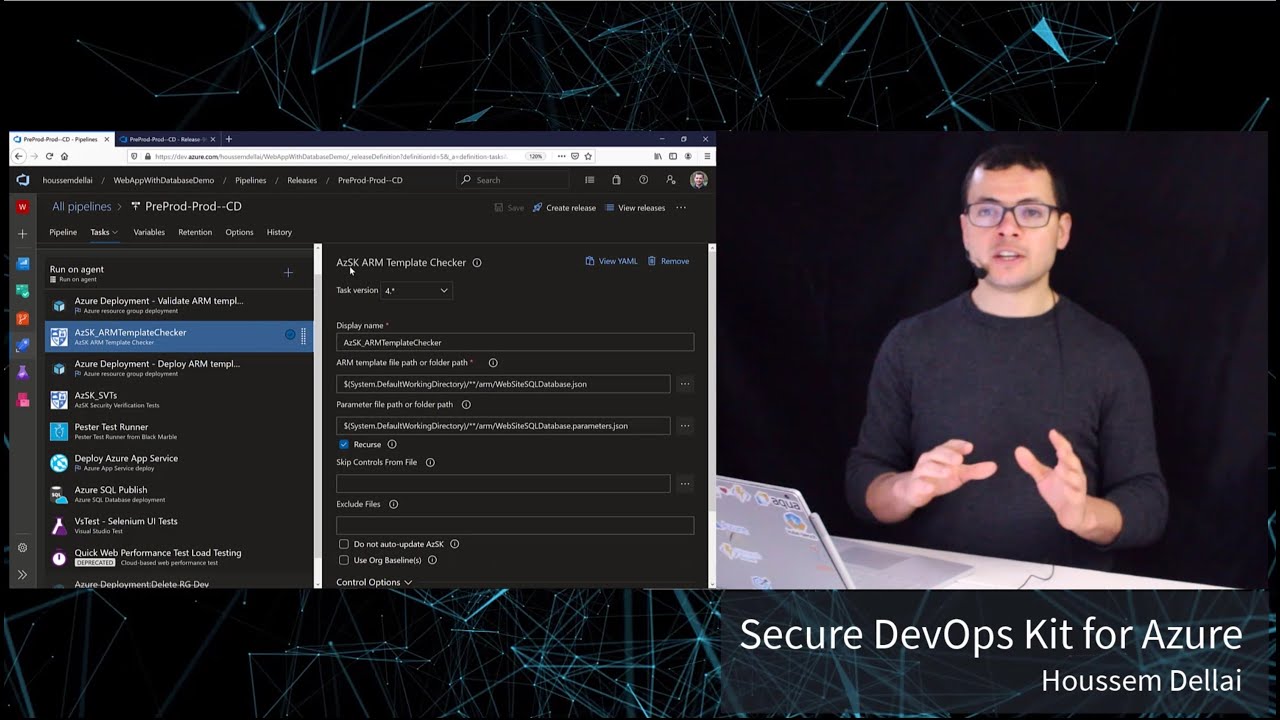The height and width of the screenshot is (720, 1280).
Task: Show info for Use Org Baseline(s)
Action: pos(432,560)
